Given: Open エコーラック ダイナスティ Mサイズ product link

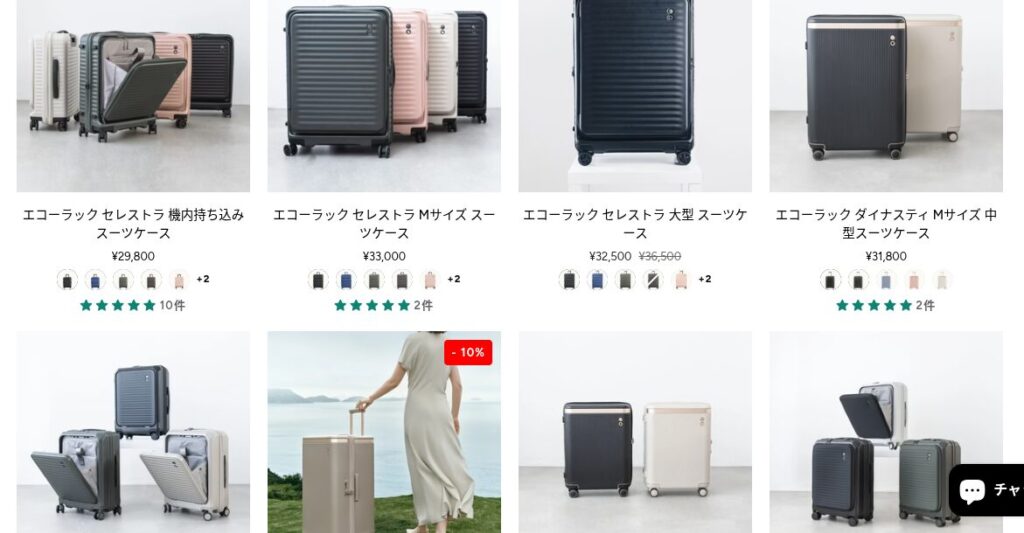Looking at the screenshot, I should [x=886, y=223].
